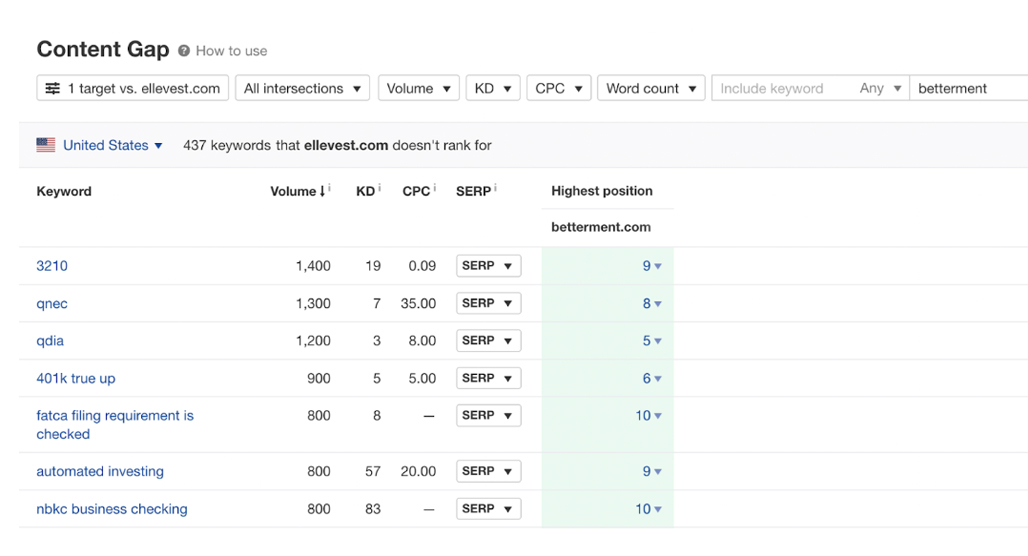Open SERP dropdown for 401k true up row
Screen dimensions: 1028x556
click(x=488, y=378)
